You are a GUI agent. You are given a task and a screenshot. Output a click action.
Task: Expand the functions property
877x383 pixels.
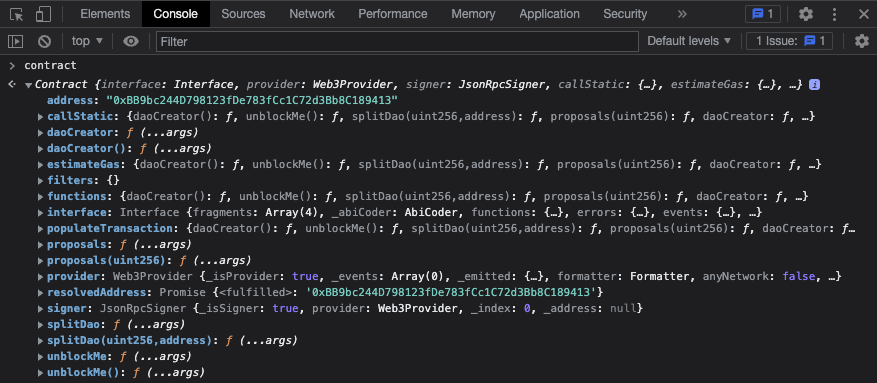[x=40, y=197]
